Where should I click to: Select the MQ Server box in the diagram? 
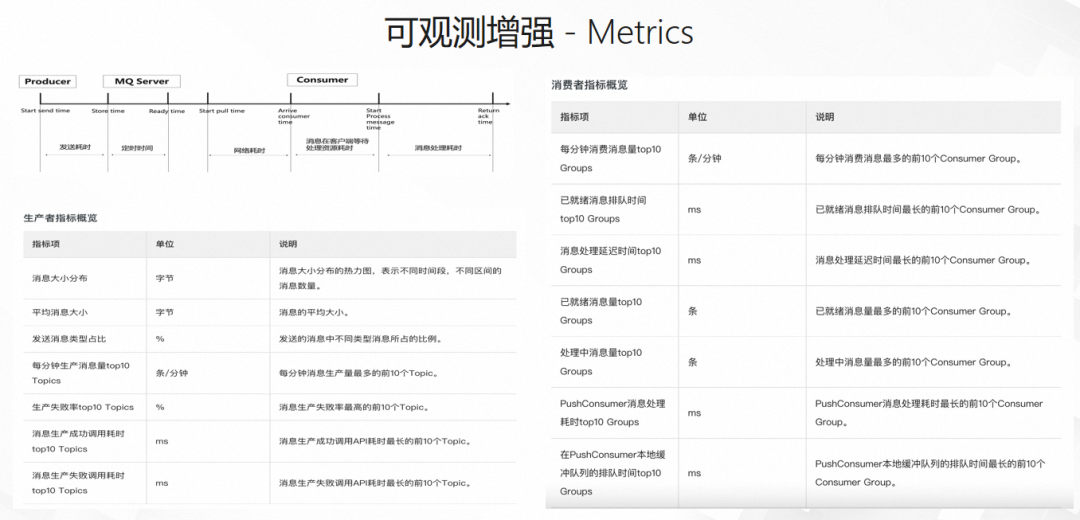(142, 81)
